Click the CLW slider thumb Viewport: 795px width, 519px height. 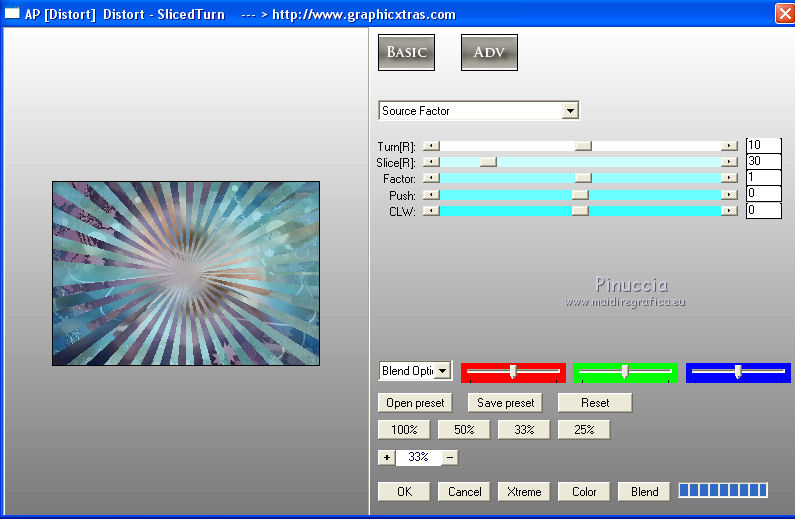pos(580,210)
